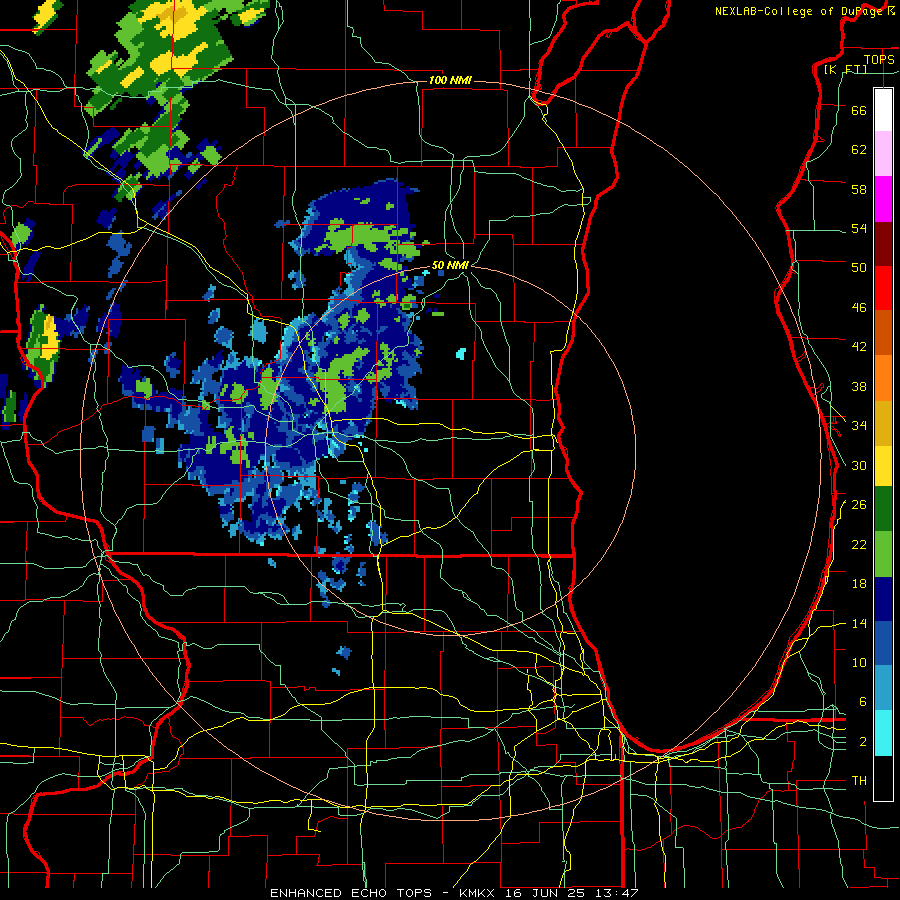Select the magenta legend swatch
This screenshot has height=900, width=900.
883,199
